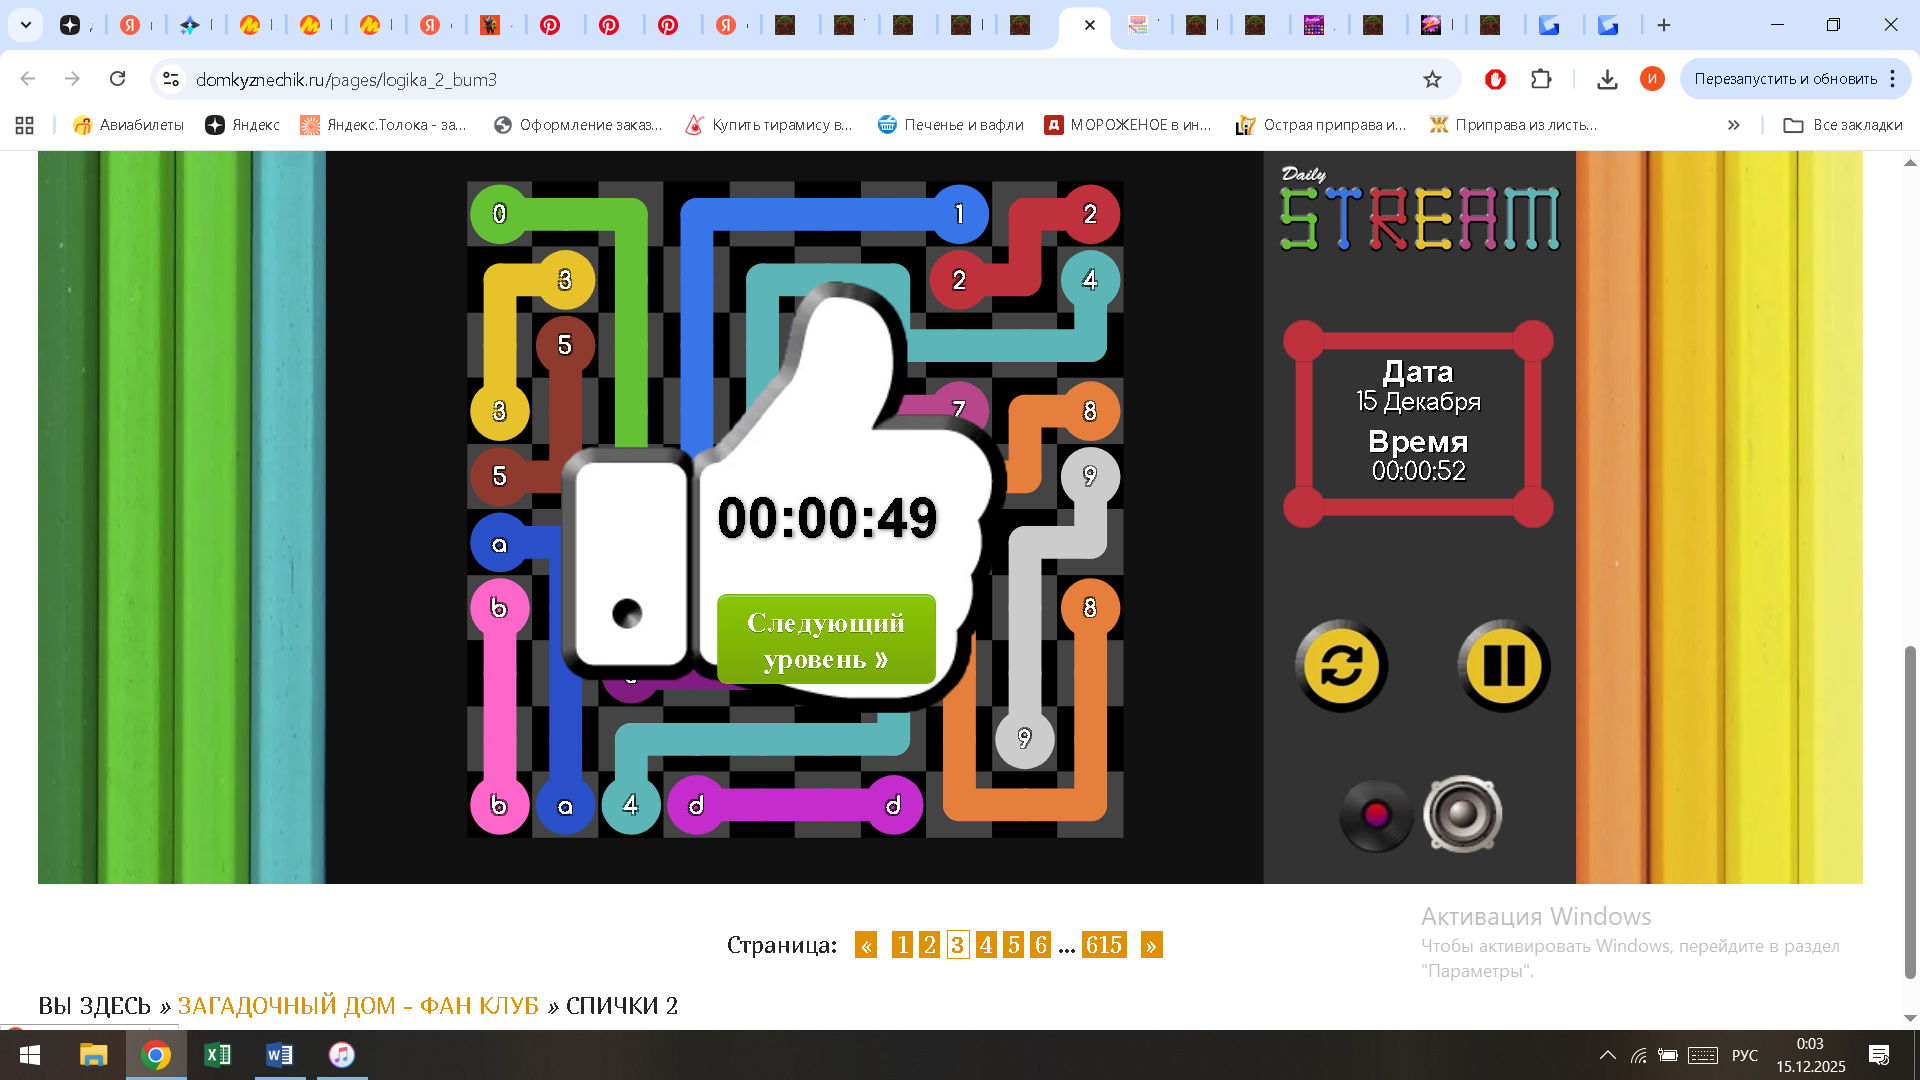This screenshot has height=1080, width=1920.
Task: Expand the hidden bookmarks chevron
Action: pos(1733,125)
